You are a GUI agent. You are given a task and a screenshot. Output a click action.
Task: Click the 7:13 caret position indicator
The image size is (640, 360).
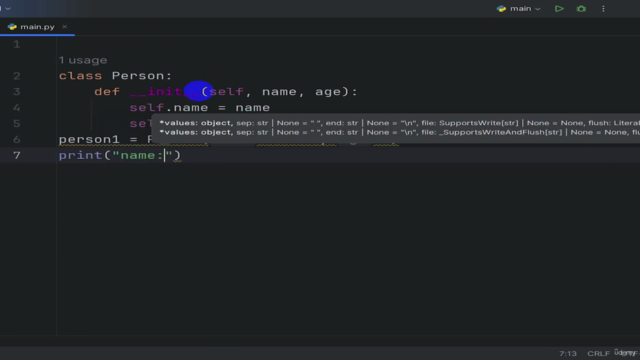pyautogui.click(x=568, y=353)
